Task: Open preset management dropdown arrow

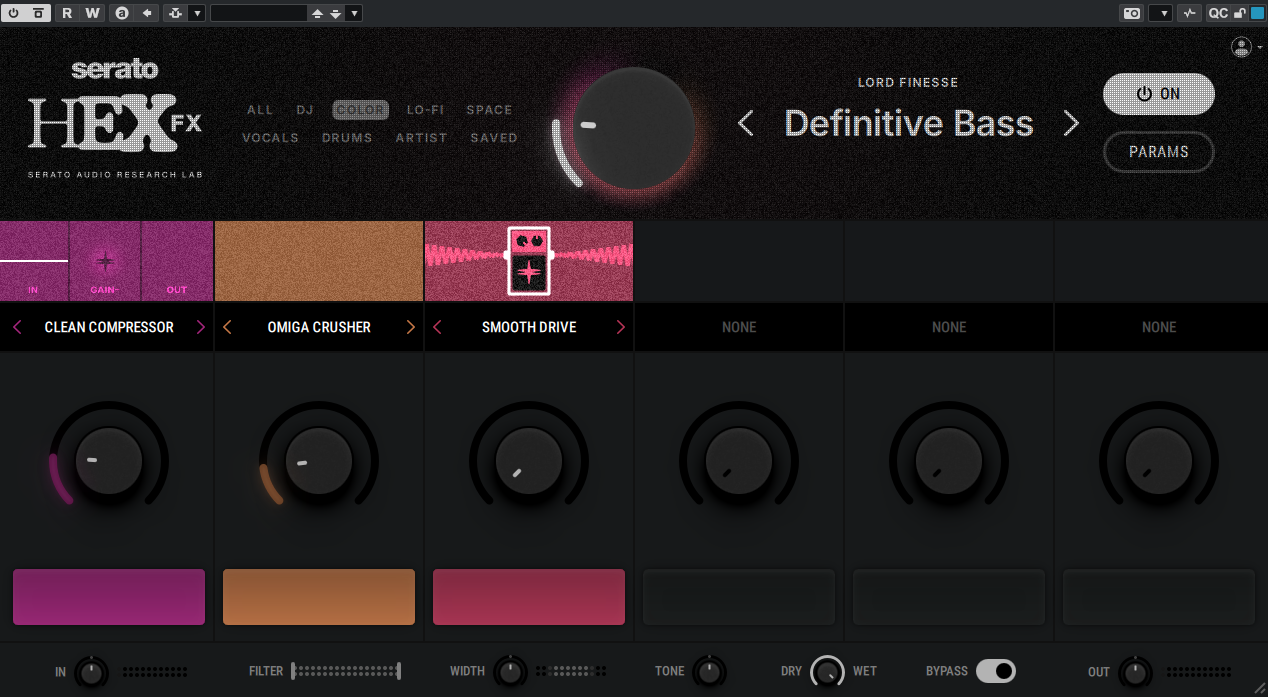Action: [354, 13]
